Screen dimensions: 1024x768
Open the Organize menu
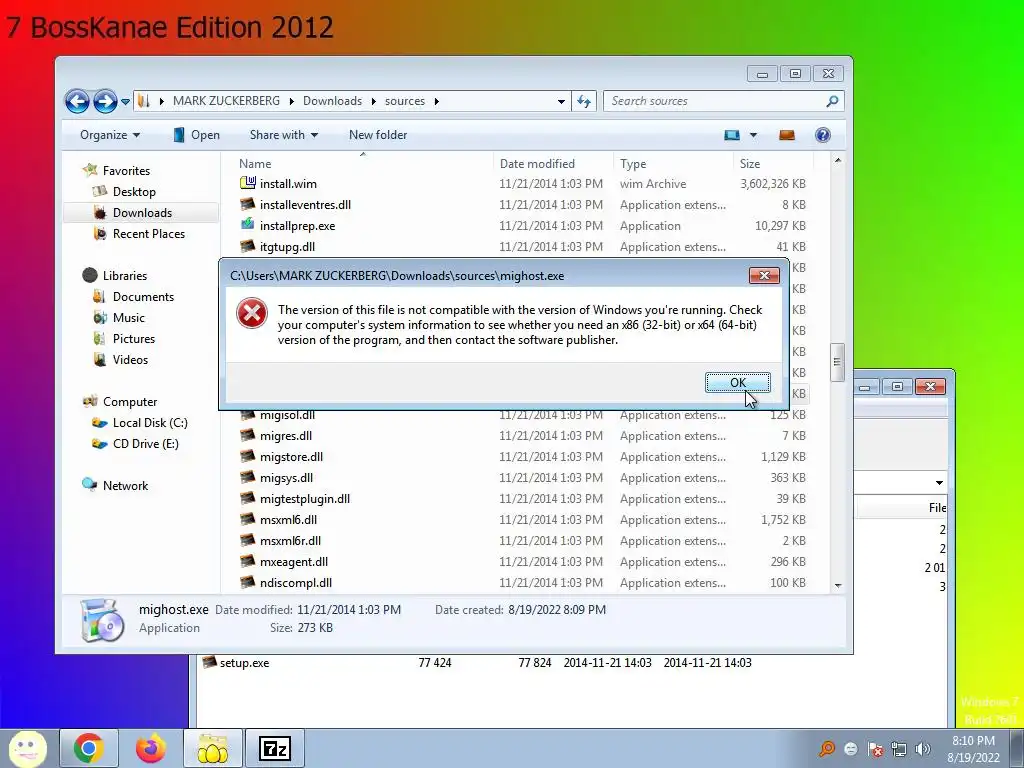click(110, 135)
